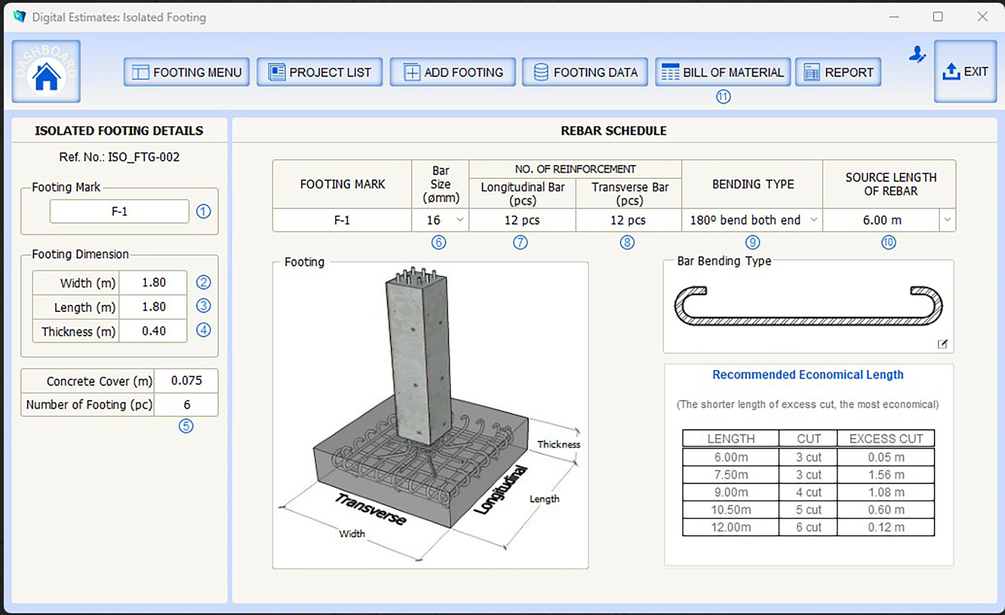The image size is (1005, 615).
Task: Edit the Length (m) value 1.80
Action: (x=154, y=307)
